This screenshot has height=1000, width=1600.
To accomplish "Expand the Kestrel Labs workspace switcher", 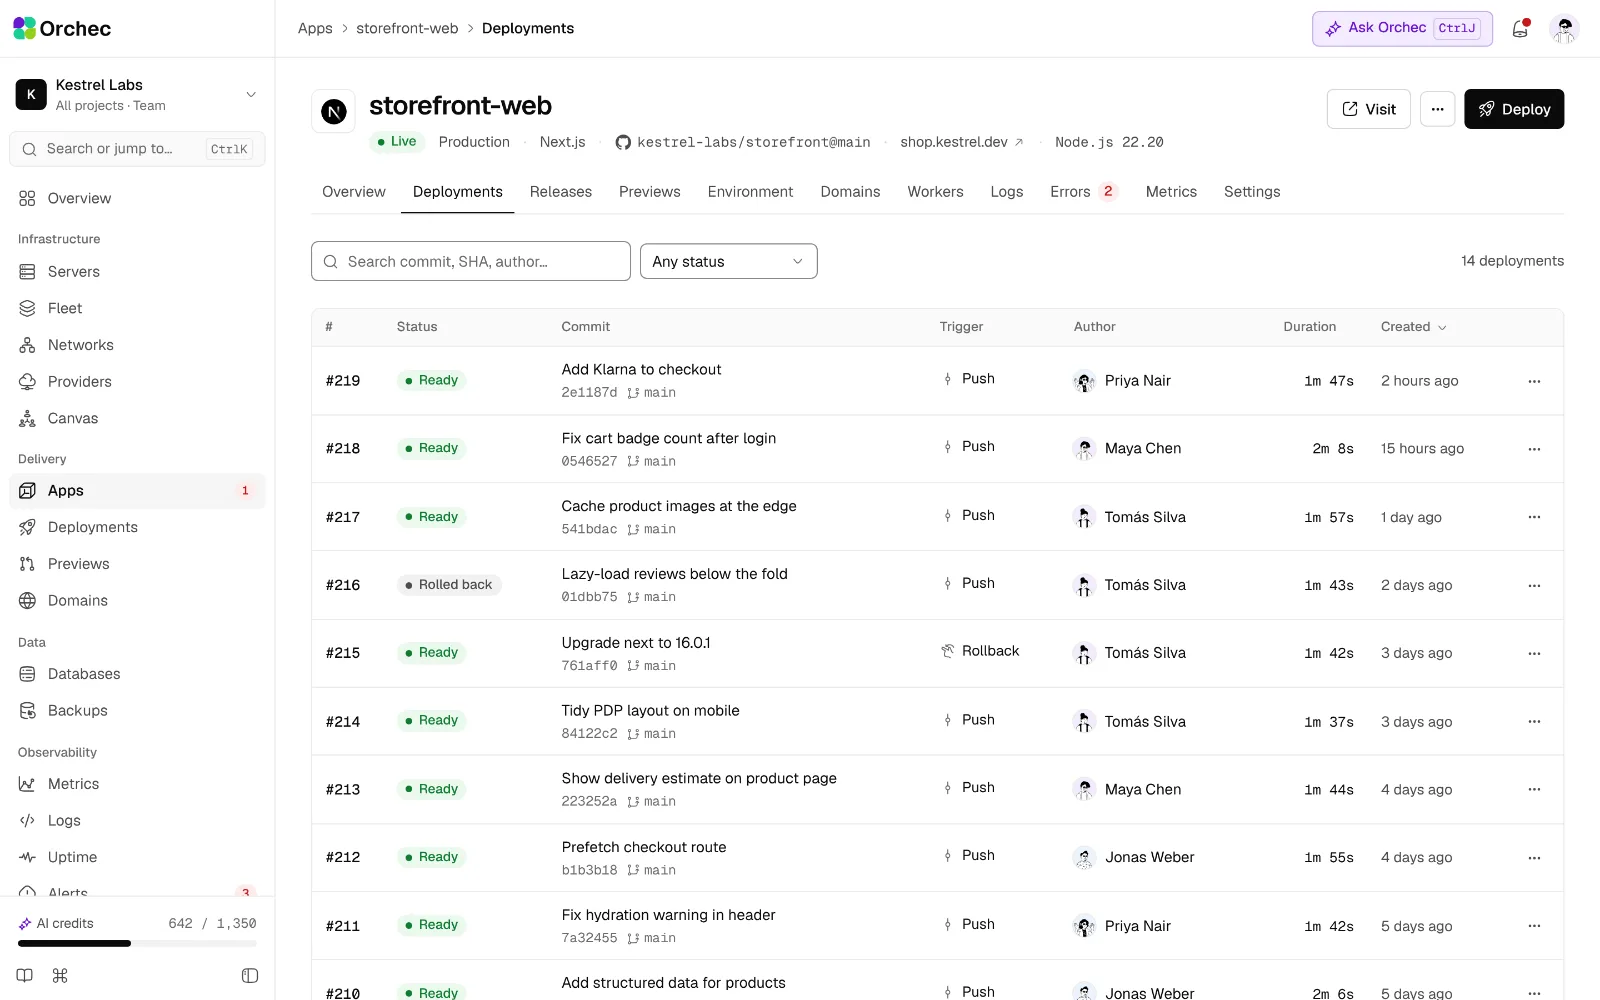I will (137, 95).
